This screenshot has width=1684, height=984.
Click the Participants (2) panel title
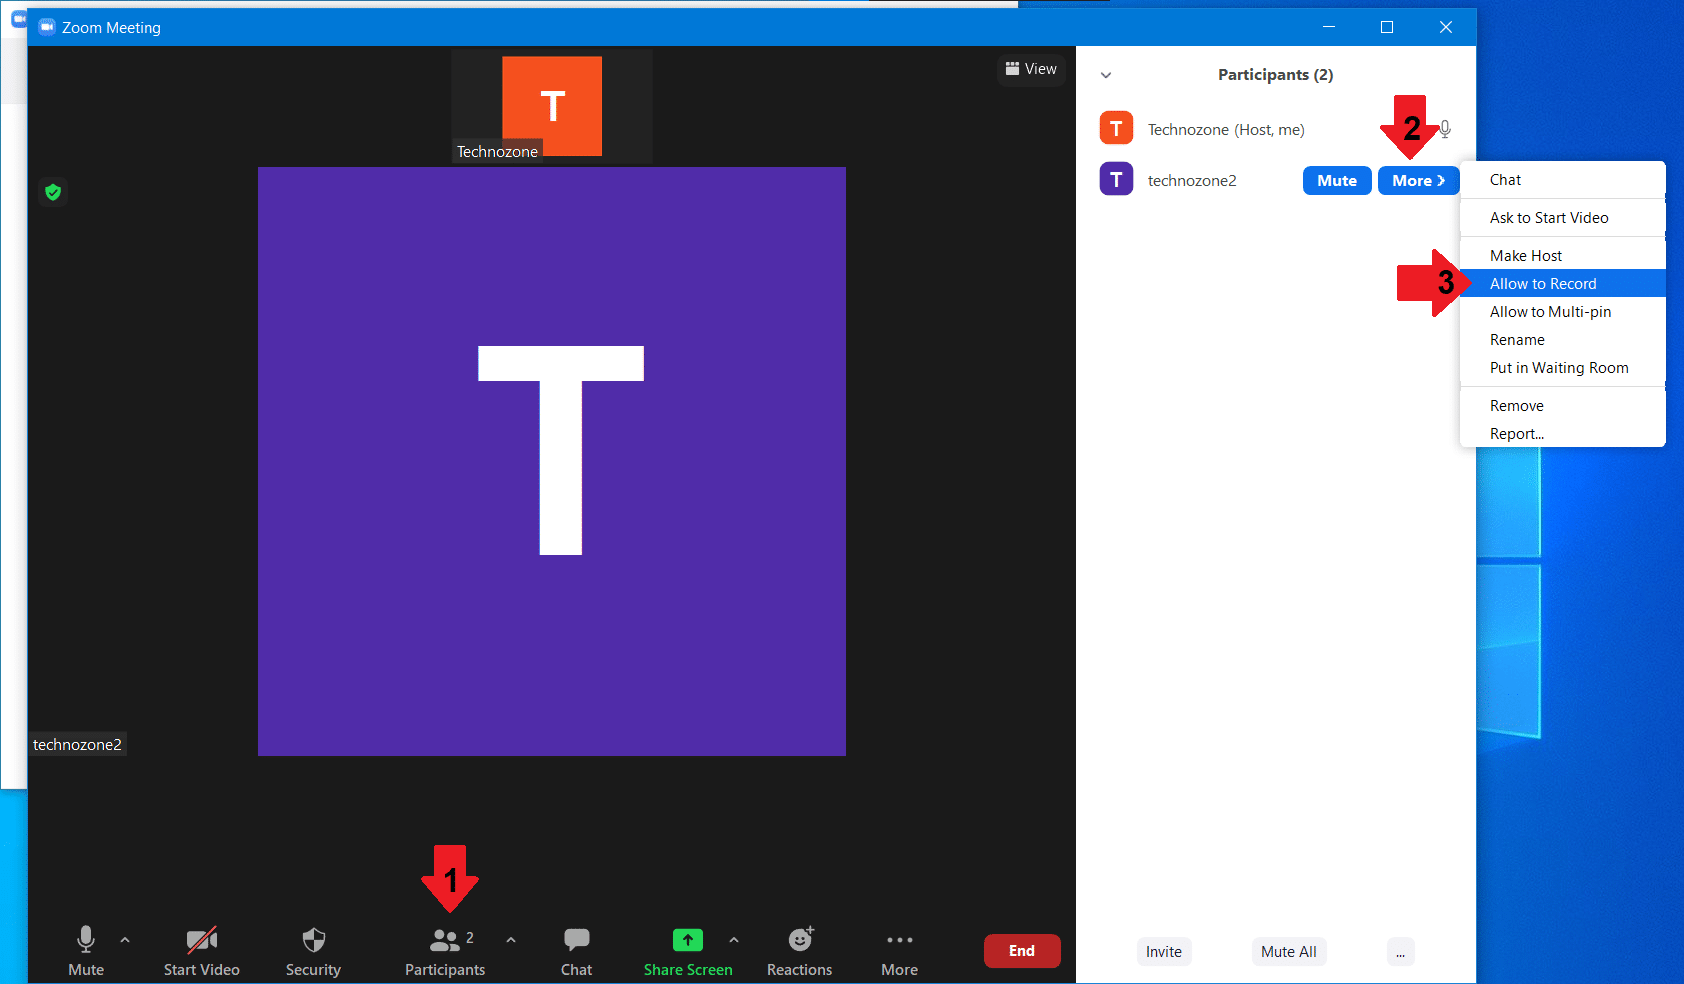[1275, 75]
